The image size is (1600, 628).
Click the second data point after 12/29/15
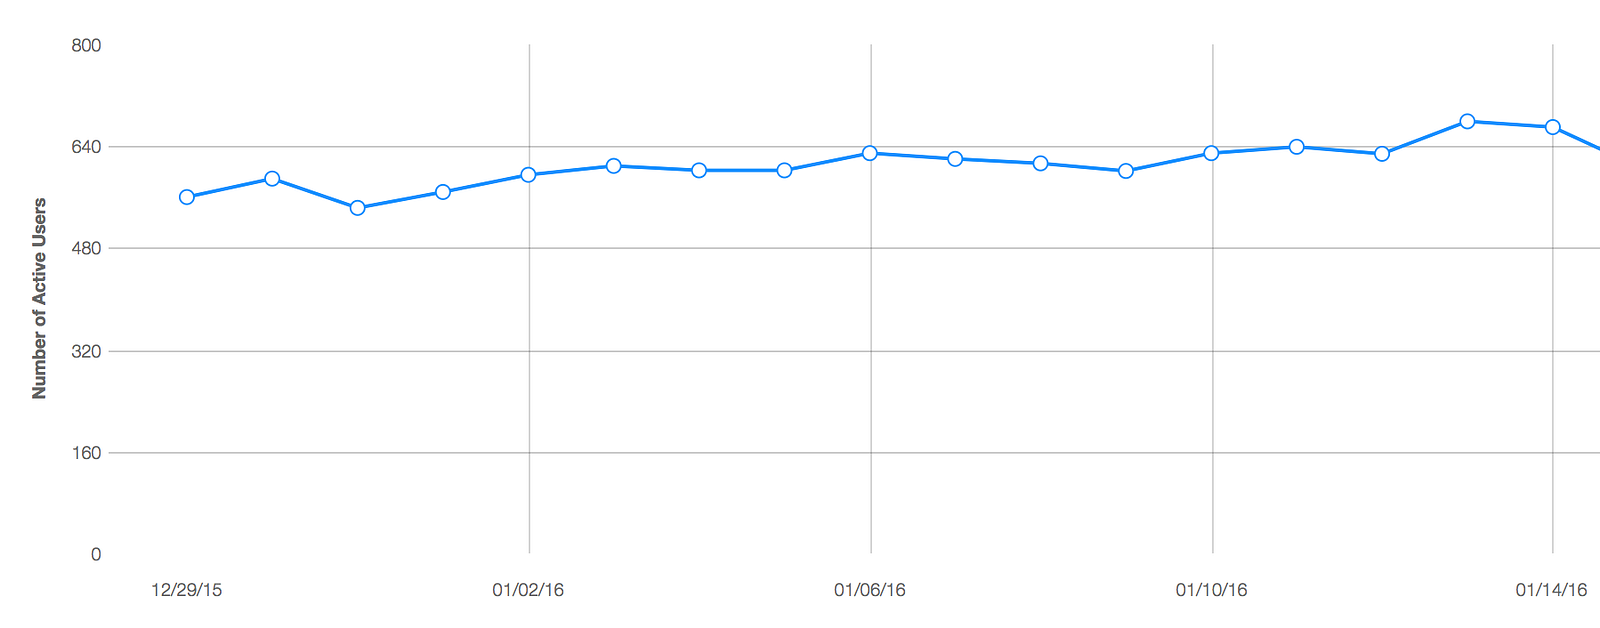point(358,208)
